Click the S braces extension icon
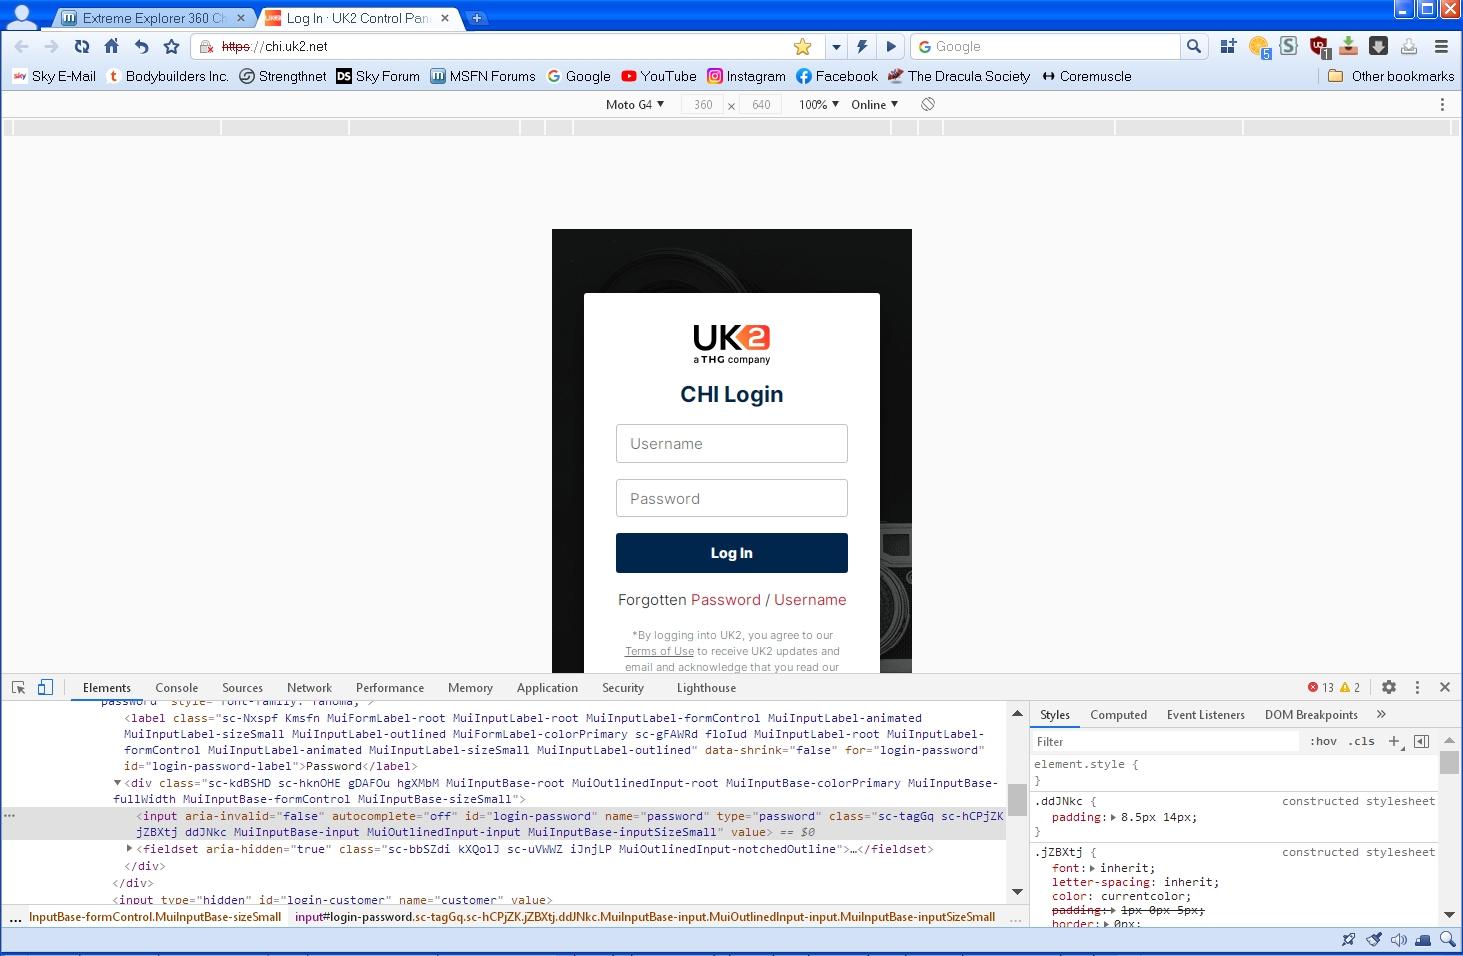The image size is (1463, 956). click(1288, 45)
